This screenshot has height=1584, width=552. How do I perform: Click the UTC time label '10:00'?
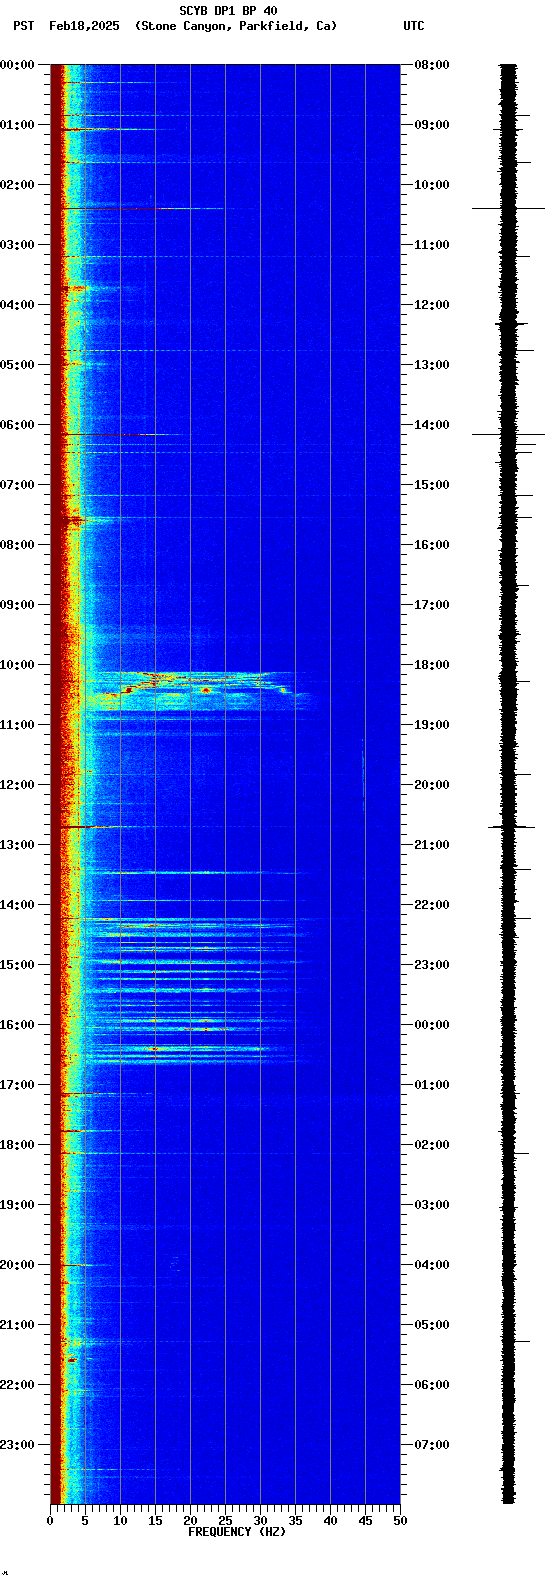tap(431, 185)
